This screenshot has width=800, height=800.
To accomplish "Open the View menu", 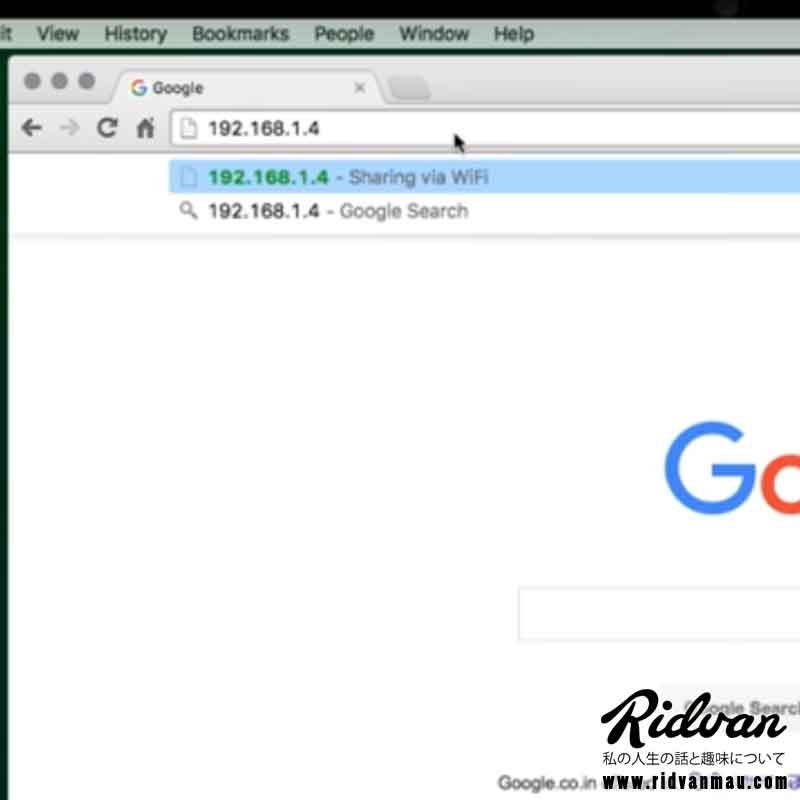I will [x=58, y=34].
